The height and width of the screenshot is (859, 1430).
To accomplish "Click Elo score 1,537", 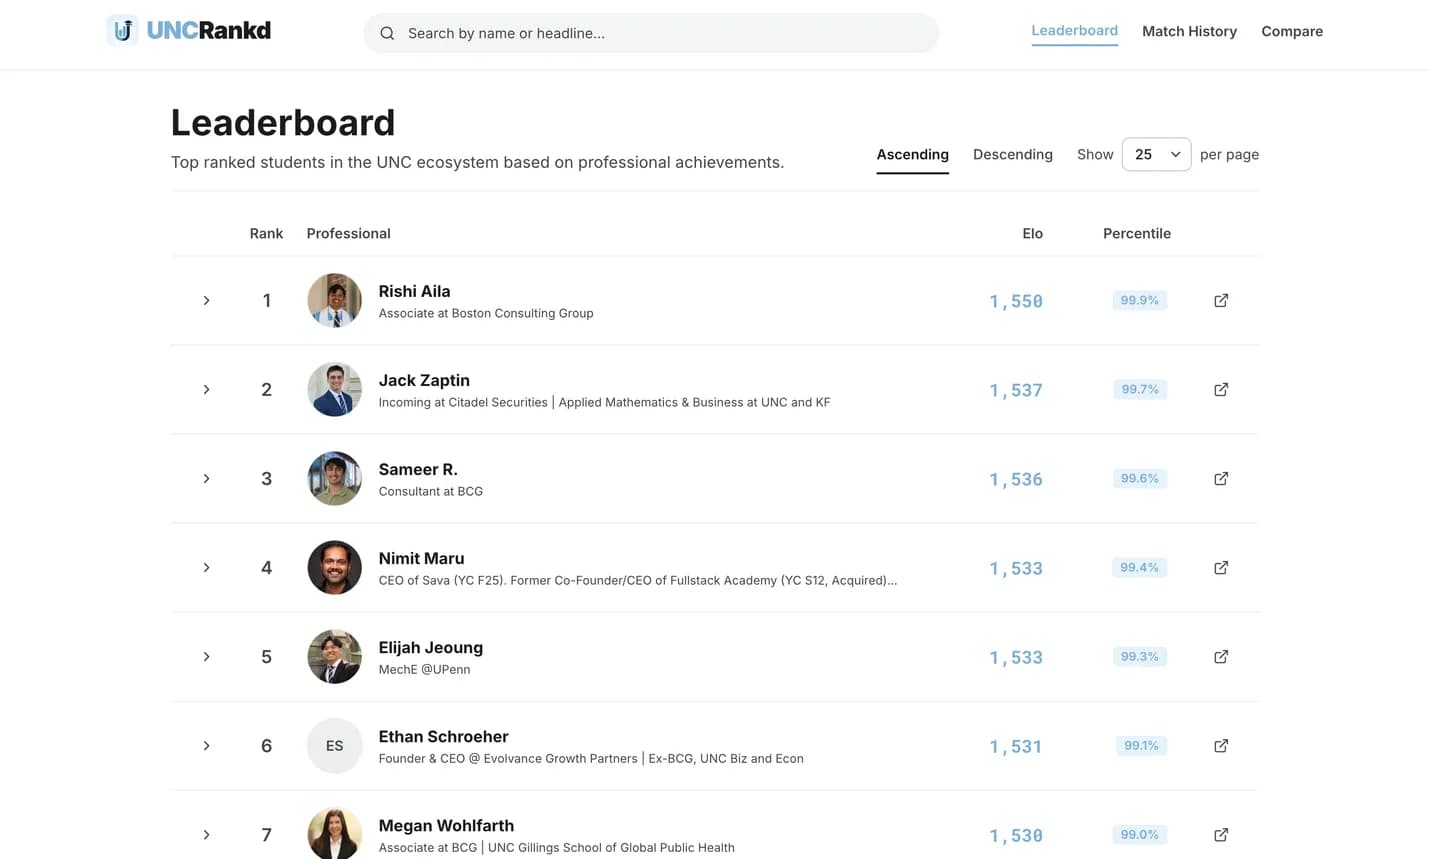I will [1016, 390].
